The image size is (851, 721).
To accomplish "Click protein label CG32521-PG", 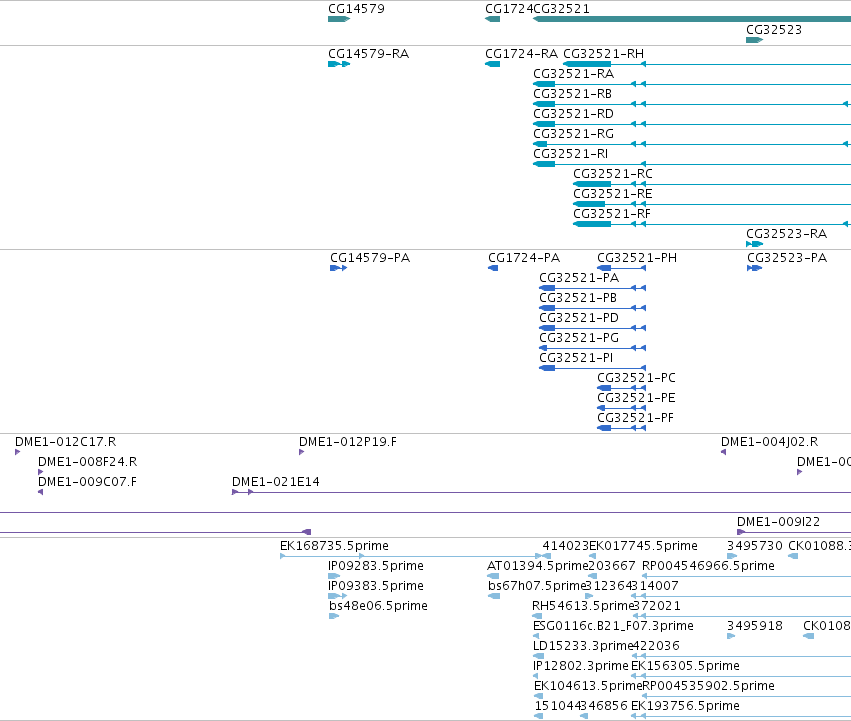I will pos(579,338).
